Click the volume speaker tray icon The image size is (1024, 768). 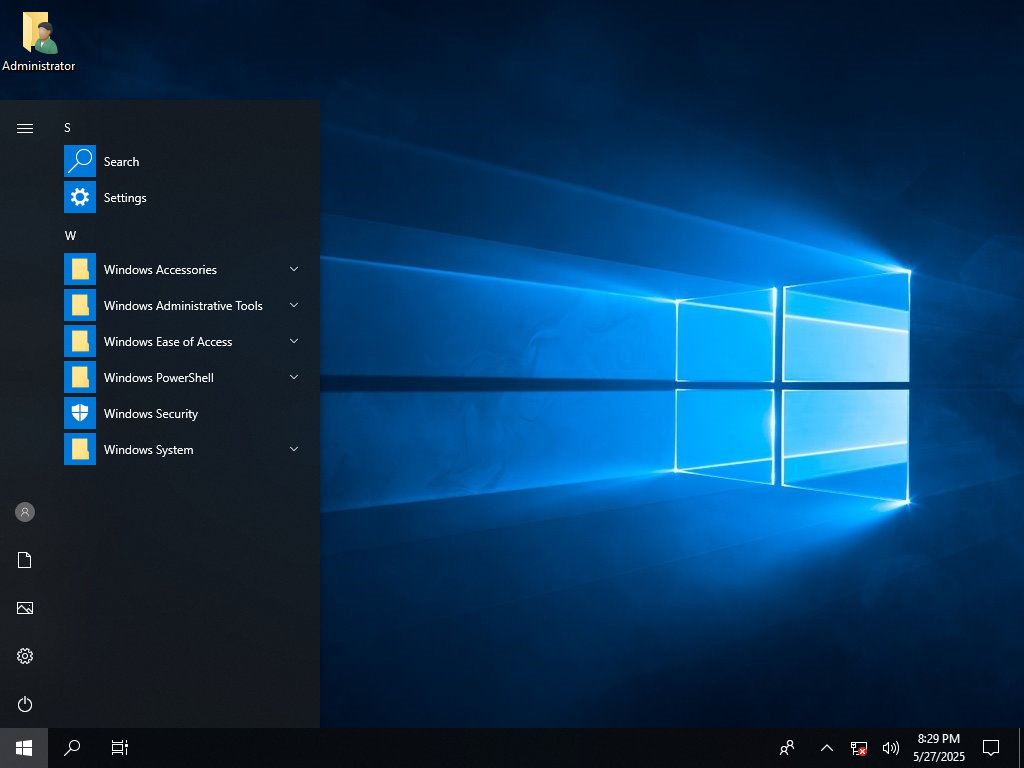(890, 748)
